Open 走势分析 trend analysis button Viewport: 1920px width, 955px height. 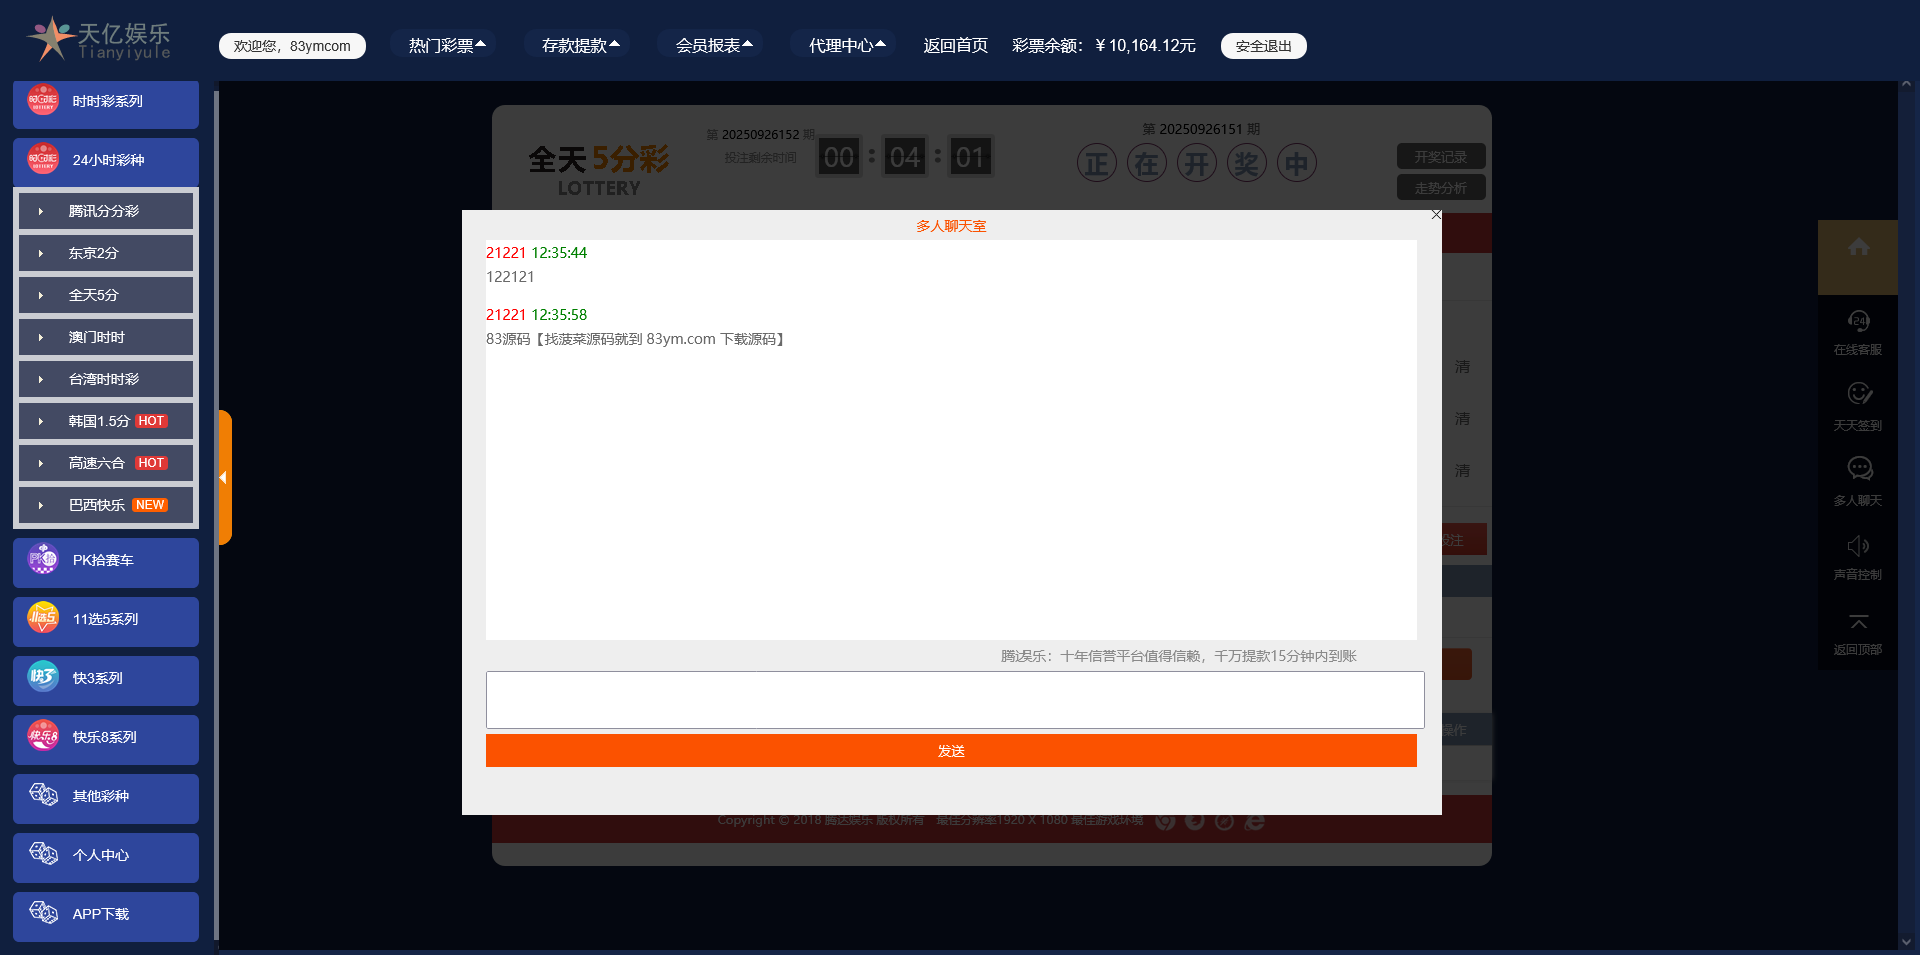coord(1441,188)
